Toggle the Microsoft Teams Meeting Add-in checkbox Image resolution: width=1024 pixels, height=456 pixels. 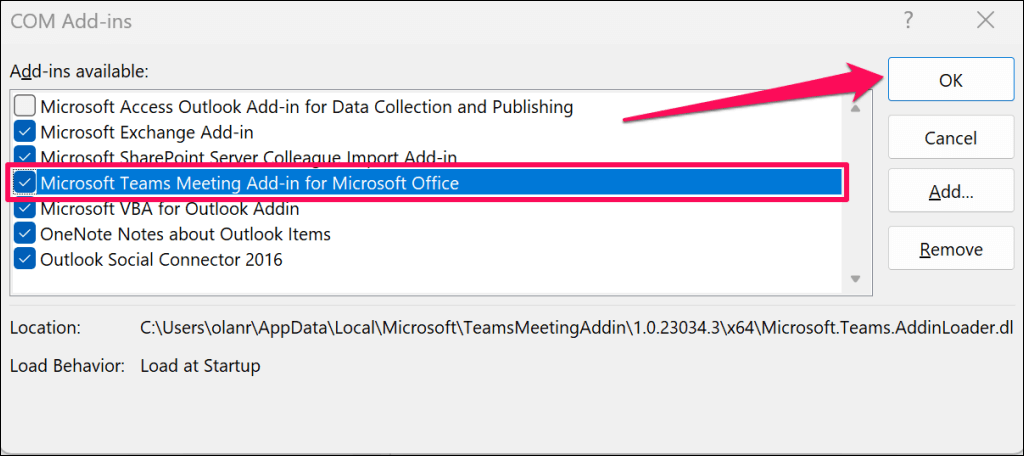click(26, 183)
